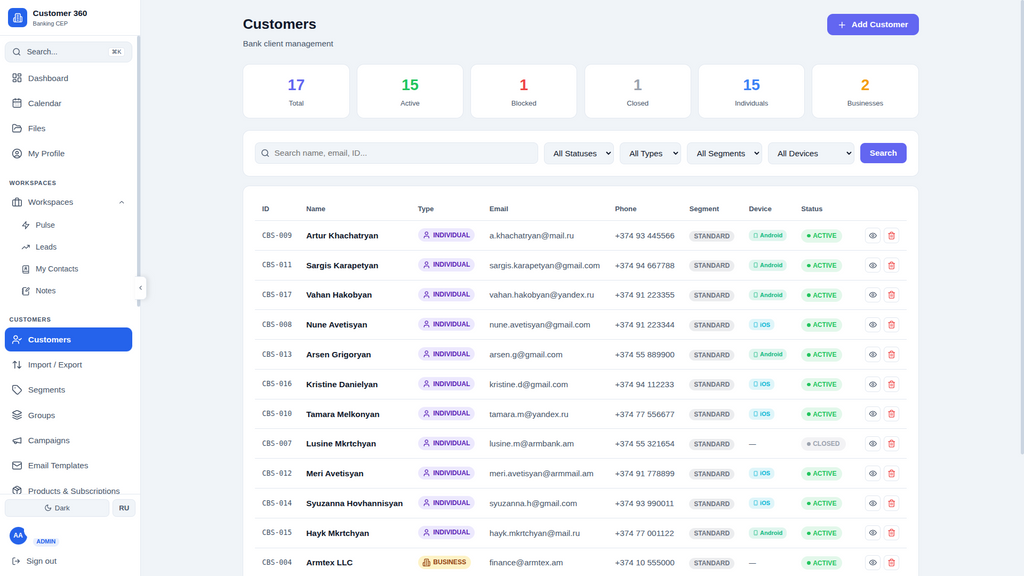Go to Files section
Viewport: 1024px width, 576px height.
coord(68,129)
